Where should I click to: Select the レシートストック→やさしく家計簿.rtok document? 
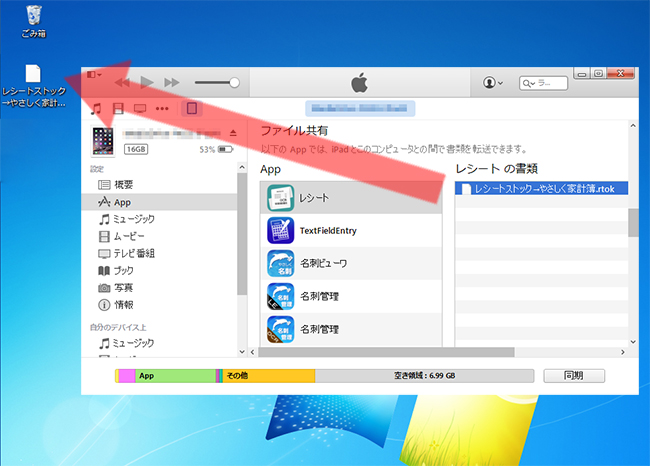coord(541,189)
